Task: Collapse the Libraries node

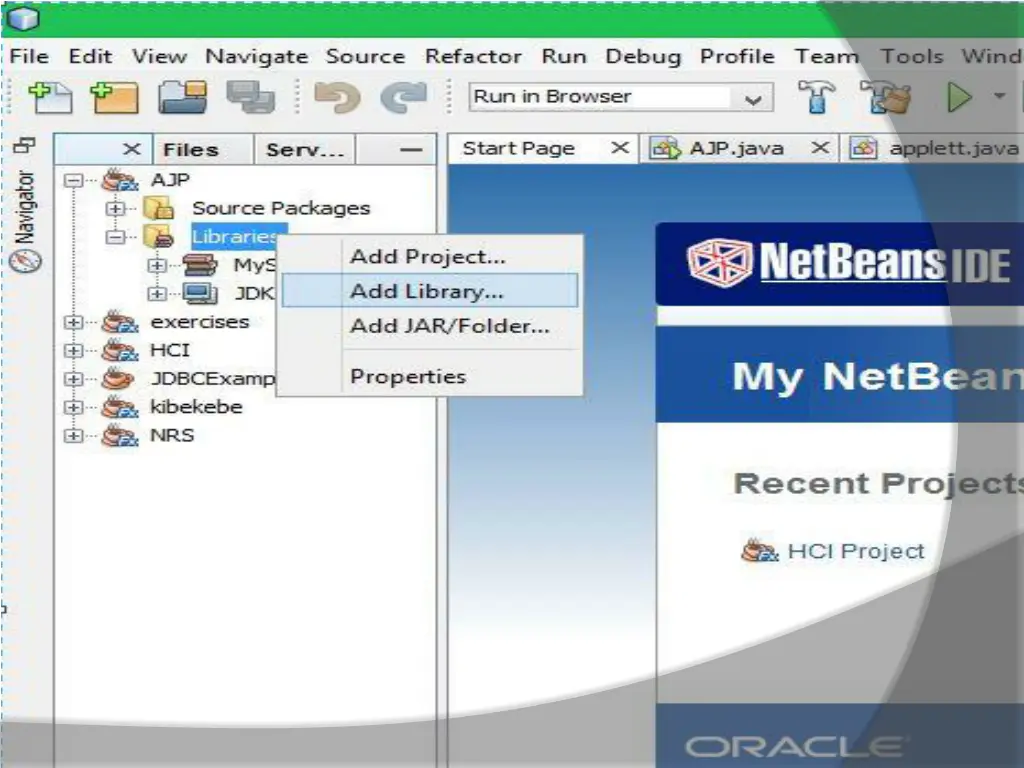Action: [x=115, y=237]
